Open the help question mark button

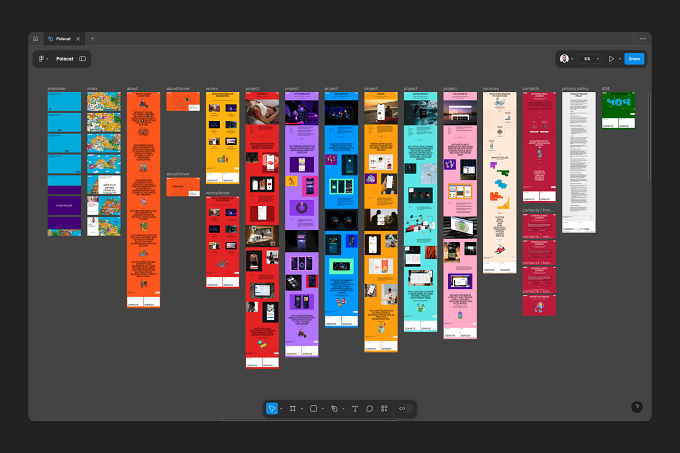637,407
